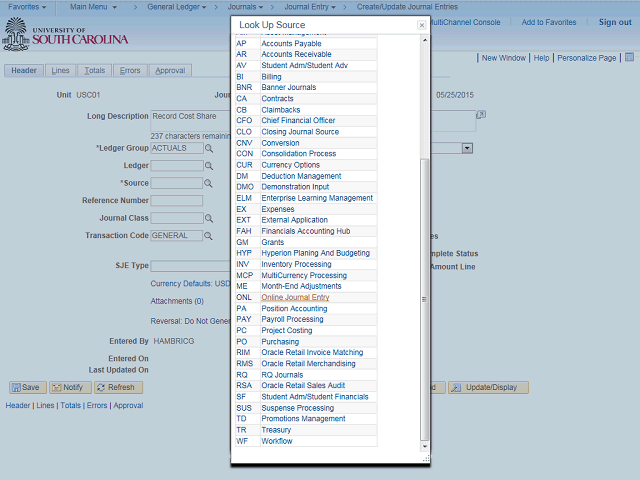Click the page grid icon beside Personalize Page

pos(629,58)
